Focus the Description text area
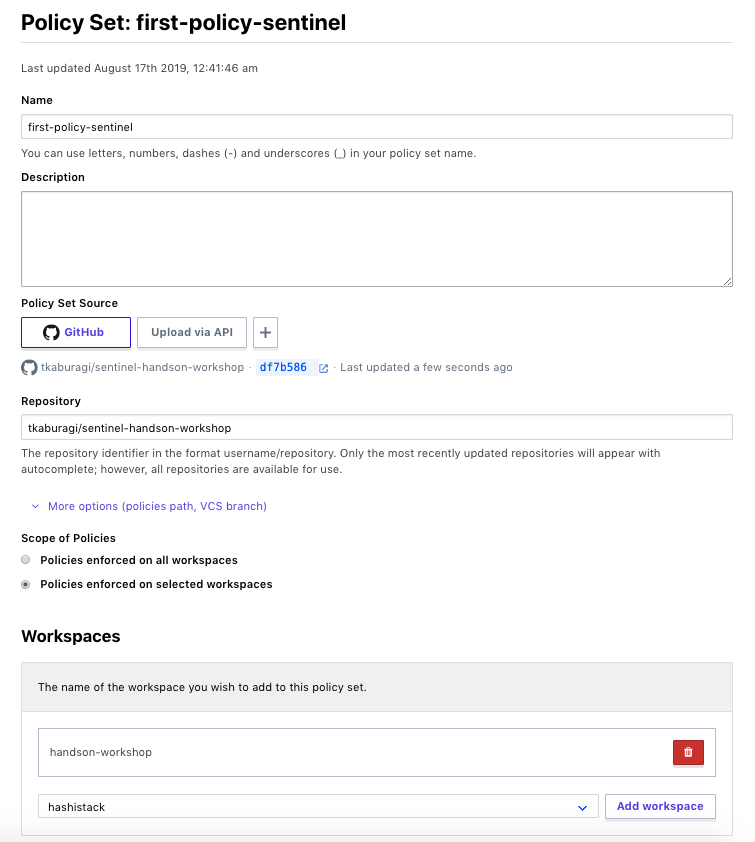 (376, 239)
